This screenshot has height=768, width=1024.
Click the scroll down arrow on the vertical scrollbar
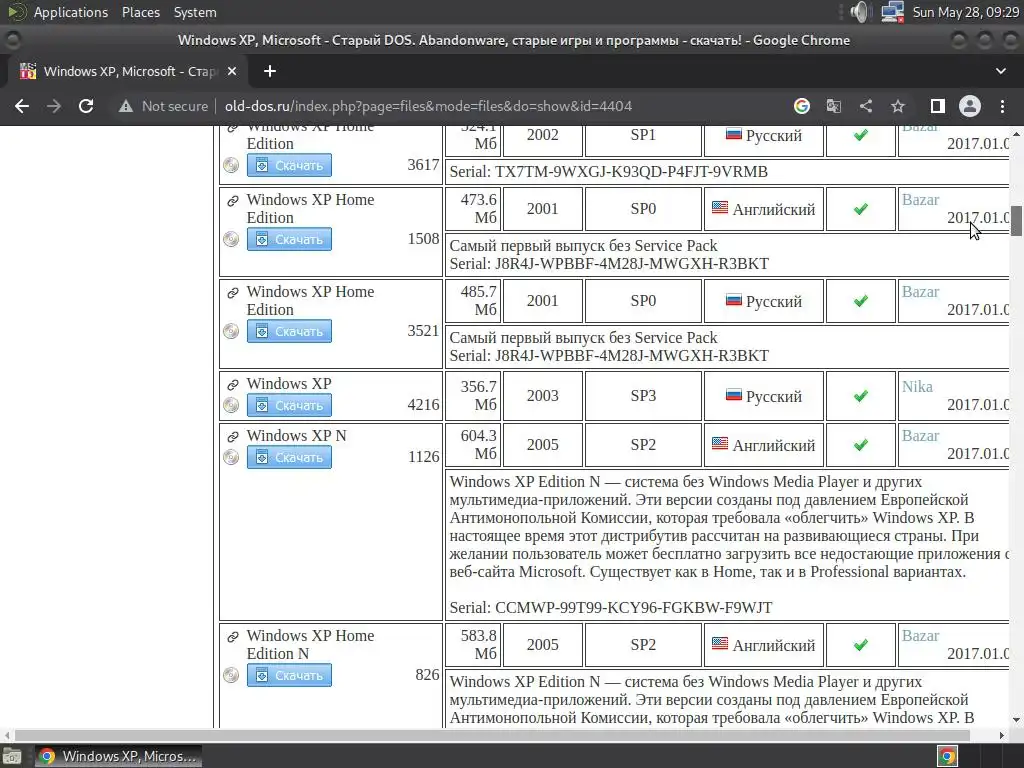pos(1016,720)
